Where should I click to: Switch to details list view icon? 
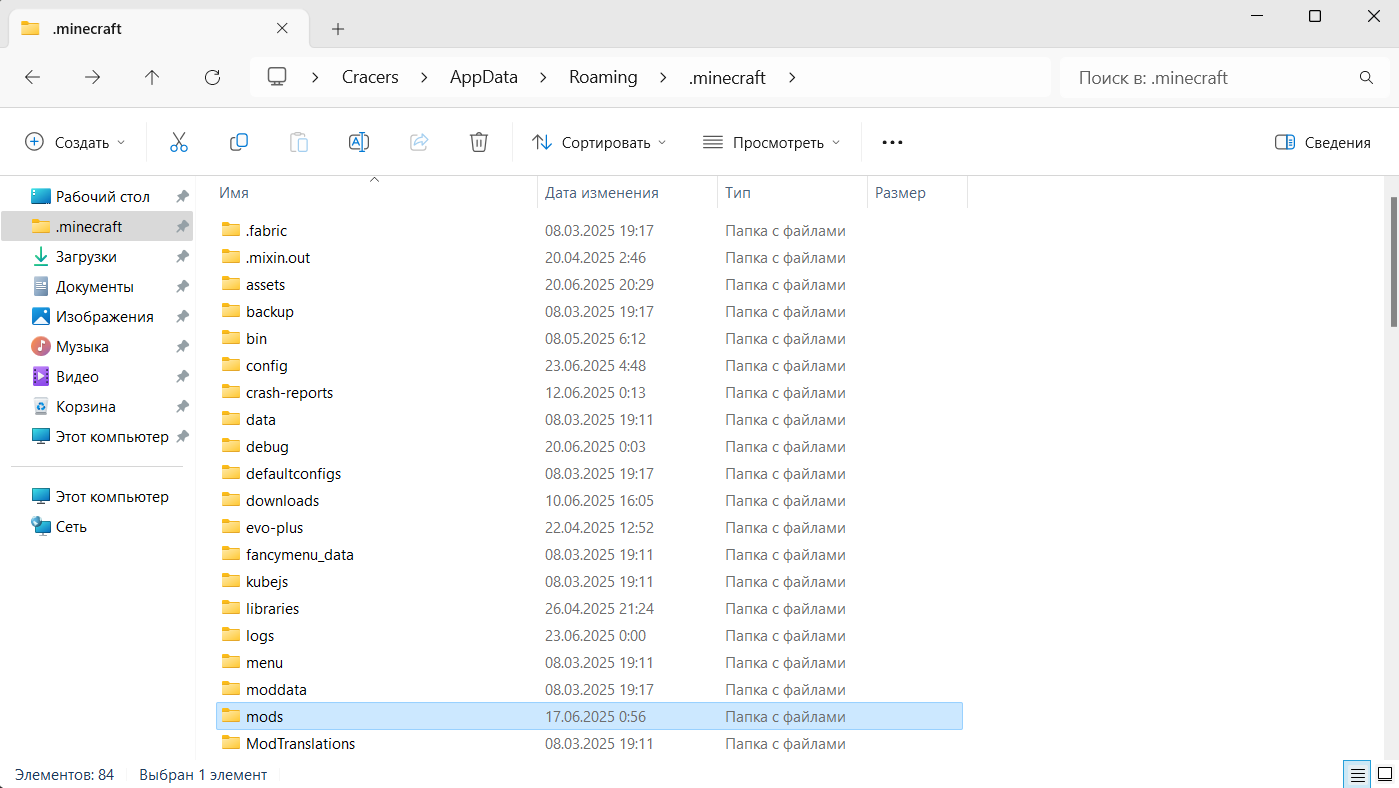(1357, 773)
